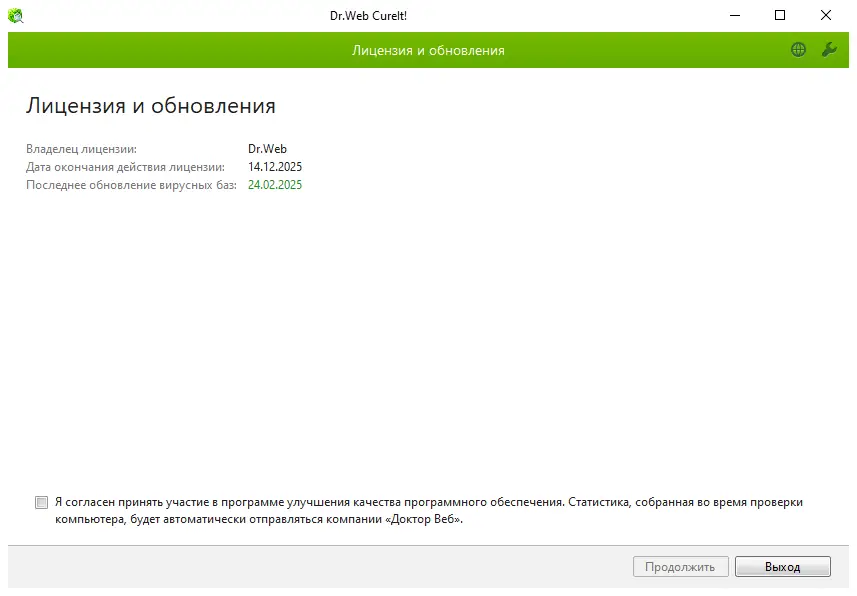
Task: Click the Последнее обновление вирусных баз label
Action: tap(131, 185)
